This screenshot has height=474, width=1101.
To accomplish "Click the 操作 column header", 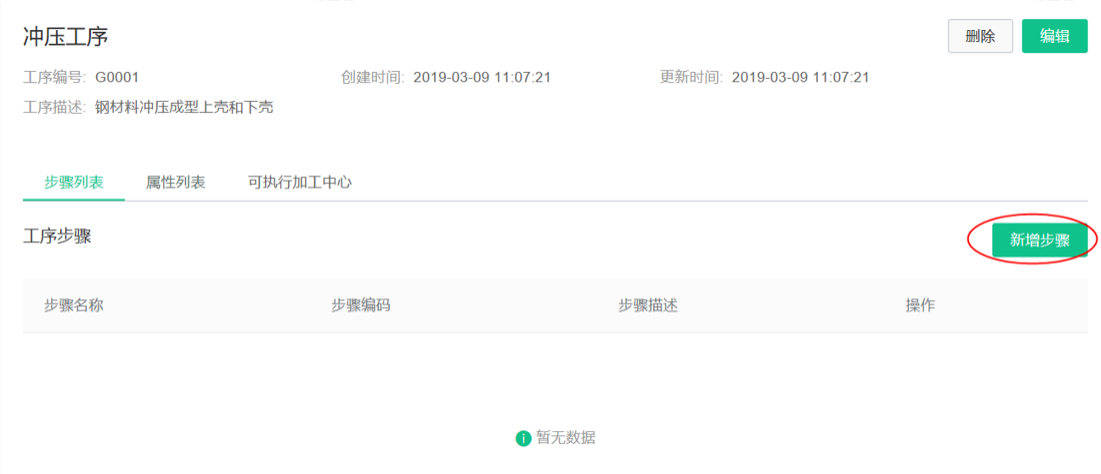I will click(x=921, y=305).
